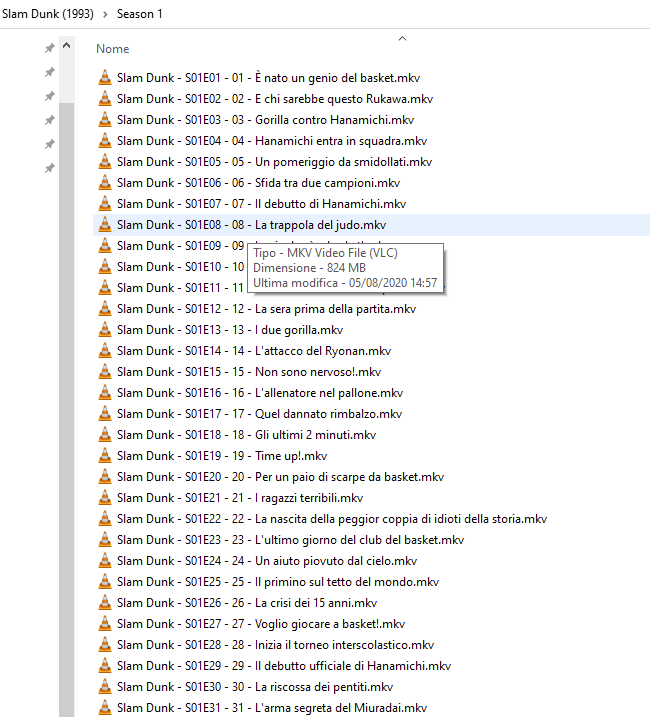Viewport: 650px width, 717px height.
Task: Select file name 'E chi sarebbe questo Rukawa.mkv'
Action: click(x=344, y=99)
